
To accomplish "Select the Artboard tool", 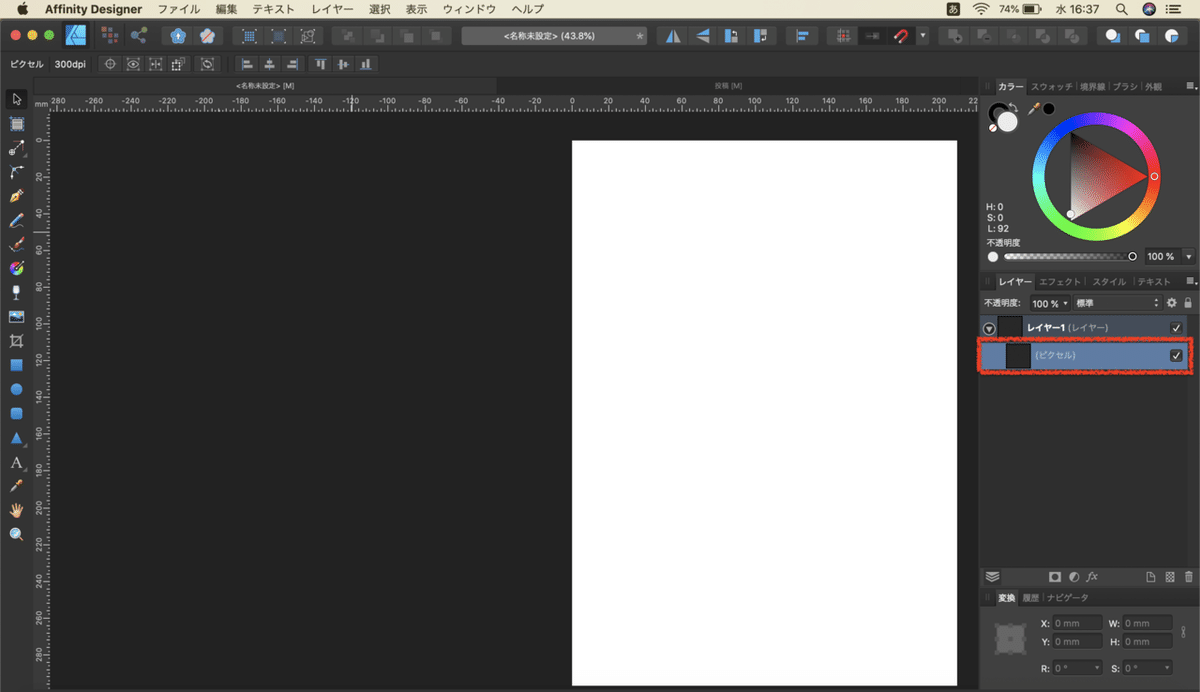I will click(x=16, y=124).
